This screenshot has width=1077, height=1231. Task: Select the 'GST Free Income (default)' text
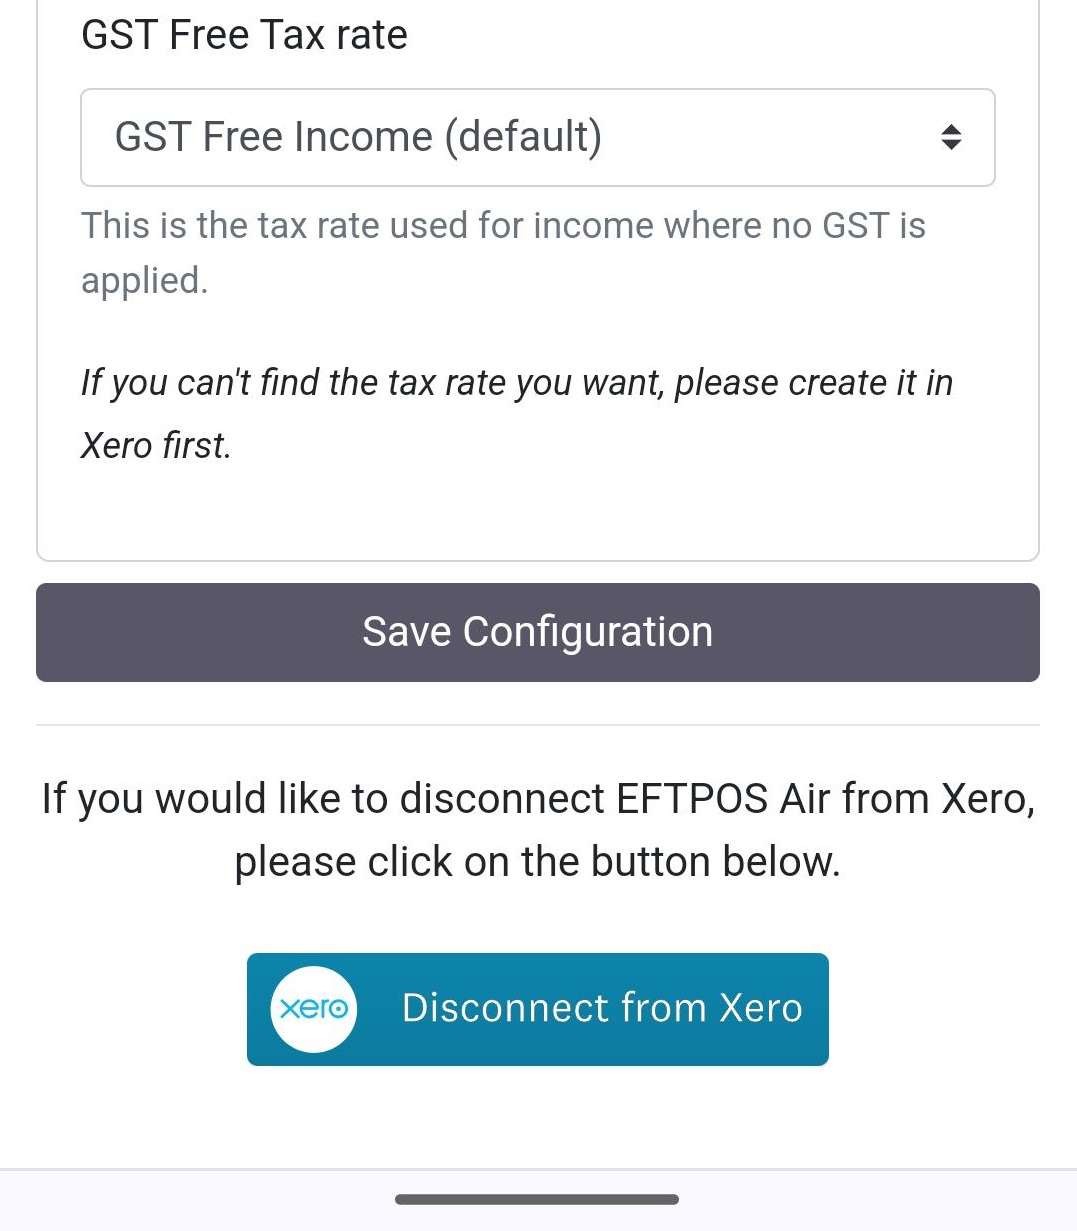358,137
